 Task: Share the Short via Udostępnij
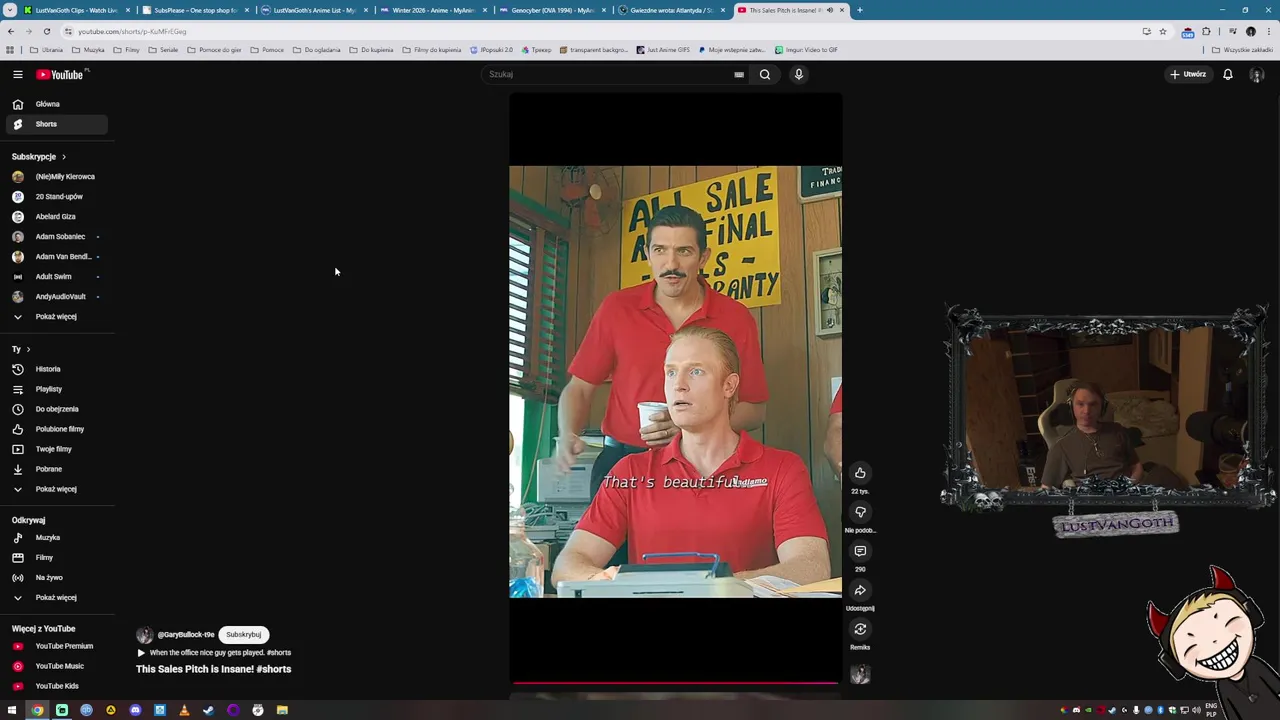[x=860, y=590]
